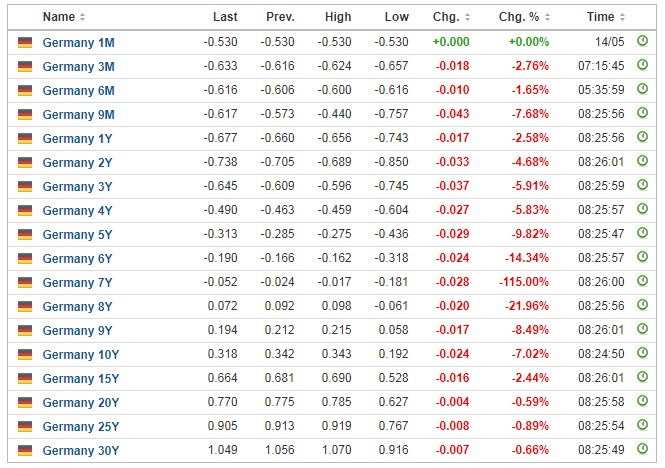Open the Germany 3M bond link
The image size is (665, 468).
[78, 67]
